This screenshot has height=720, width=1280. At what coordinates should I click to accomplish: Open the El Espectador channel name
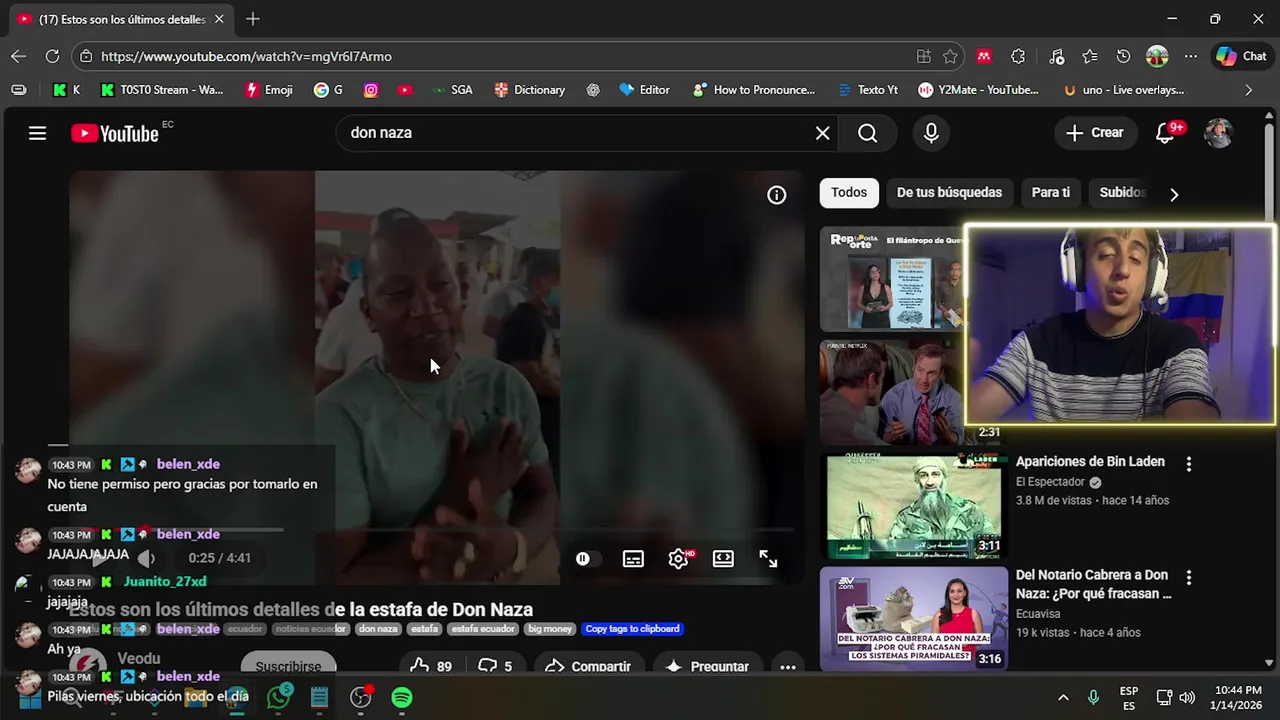click(1051, 482)
